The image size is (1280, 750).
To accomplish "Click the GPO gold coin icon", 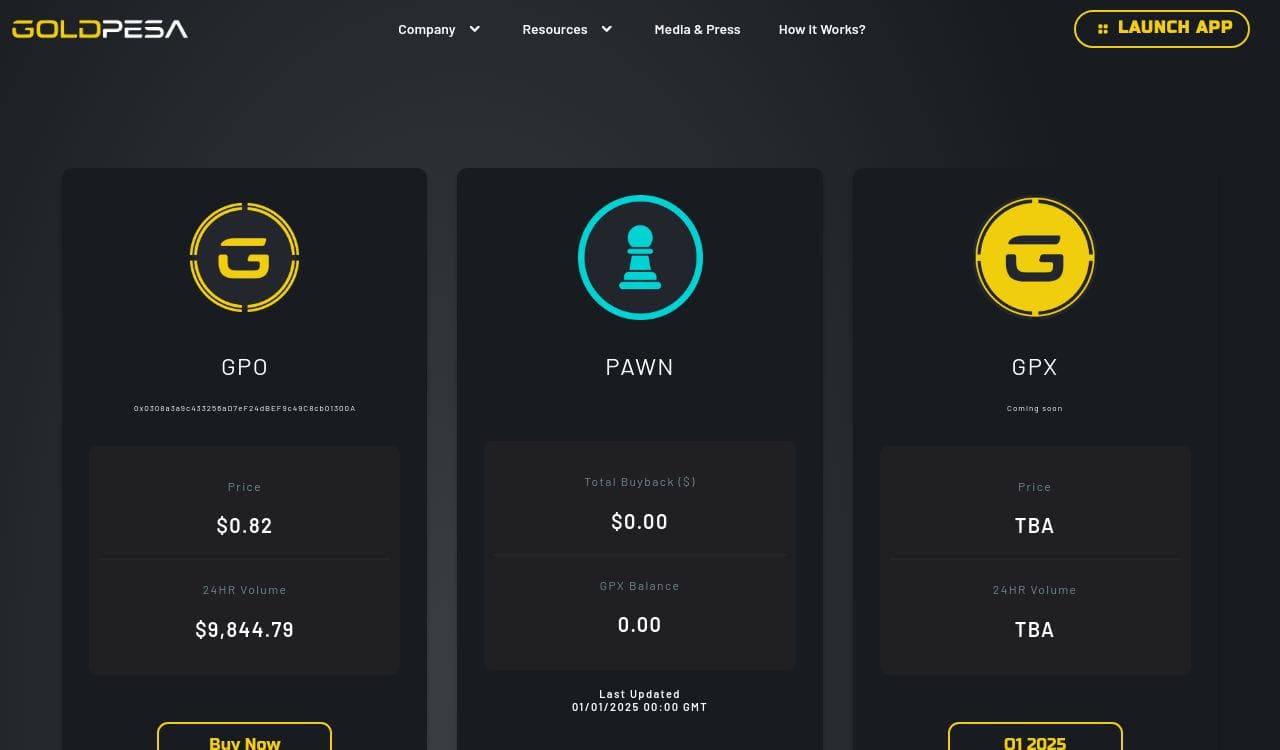I will pyautogui.click(x=244, y=258).
